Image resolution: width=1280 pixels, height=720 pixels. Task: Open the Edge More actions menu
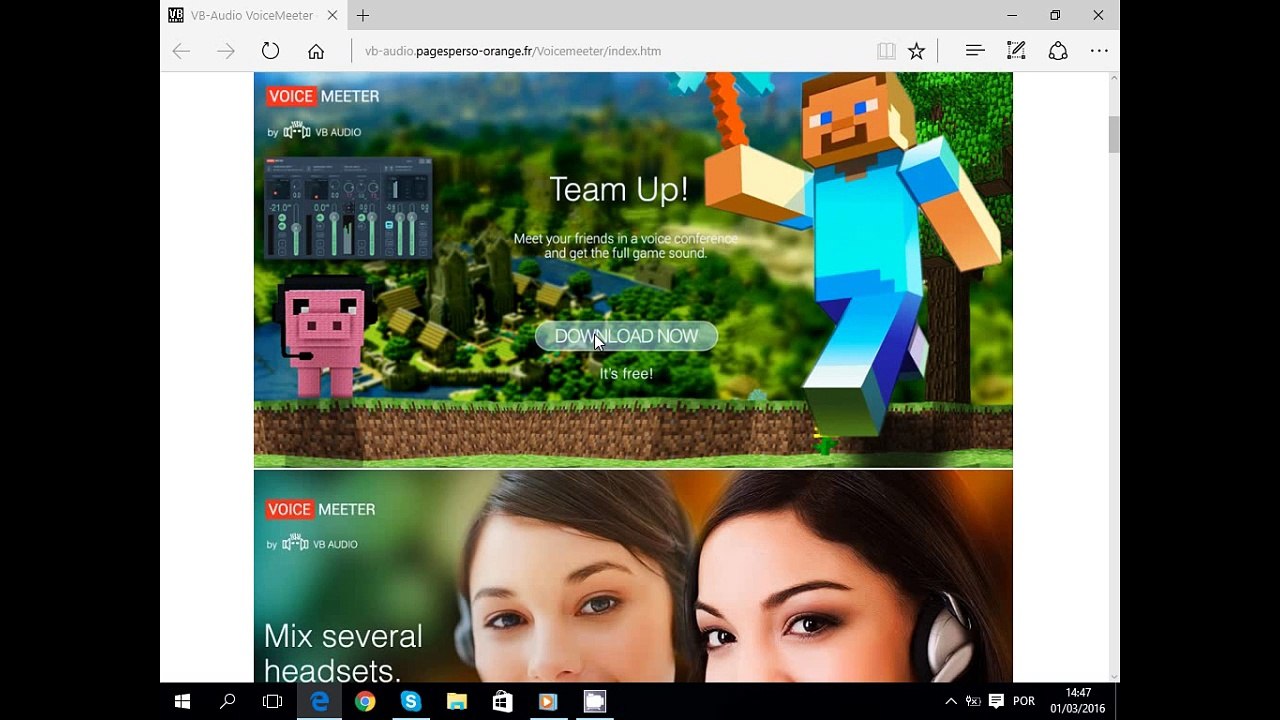1099,51
